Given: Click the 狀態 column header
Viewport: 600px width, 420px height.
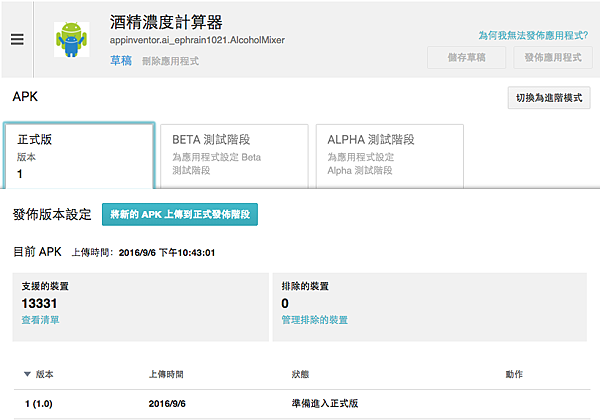Looking at the screenshot, I should (x=298, y=374).
